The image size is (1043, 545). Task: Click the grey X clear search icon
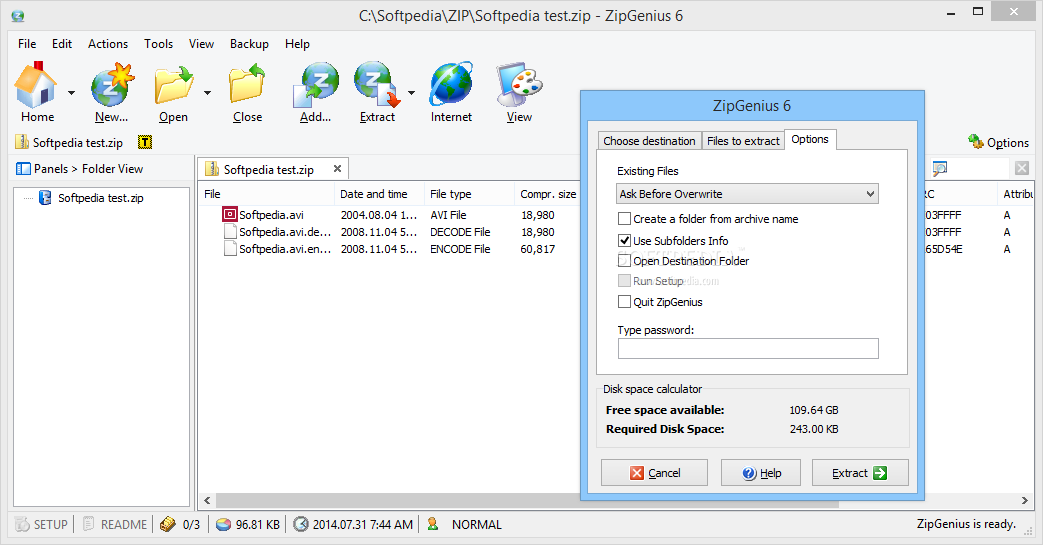1022,168
